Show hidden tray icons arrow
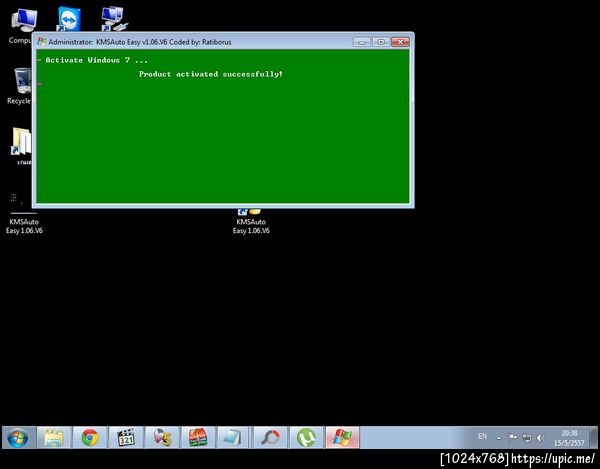600x469 pixels. pyautogui.click(x=499, y=438)
